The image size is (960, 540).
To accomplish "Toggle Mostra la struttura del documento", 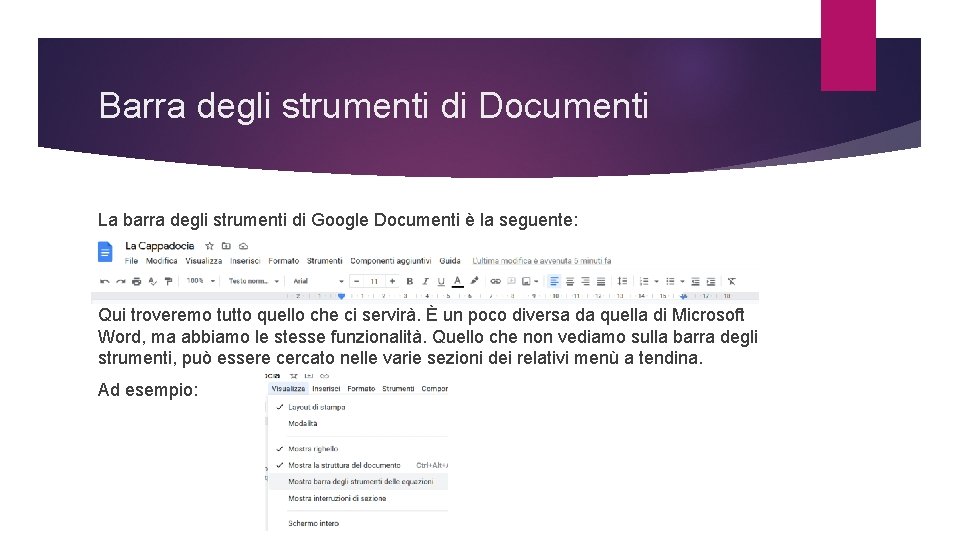I will [x=358, y=465].
